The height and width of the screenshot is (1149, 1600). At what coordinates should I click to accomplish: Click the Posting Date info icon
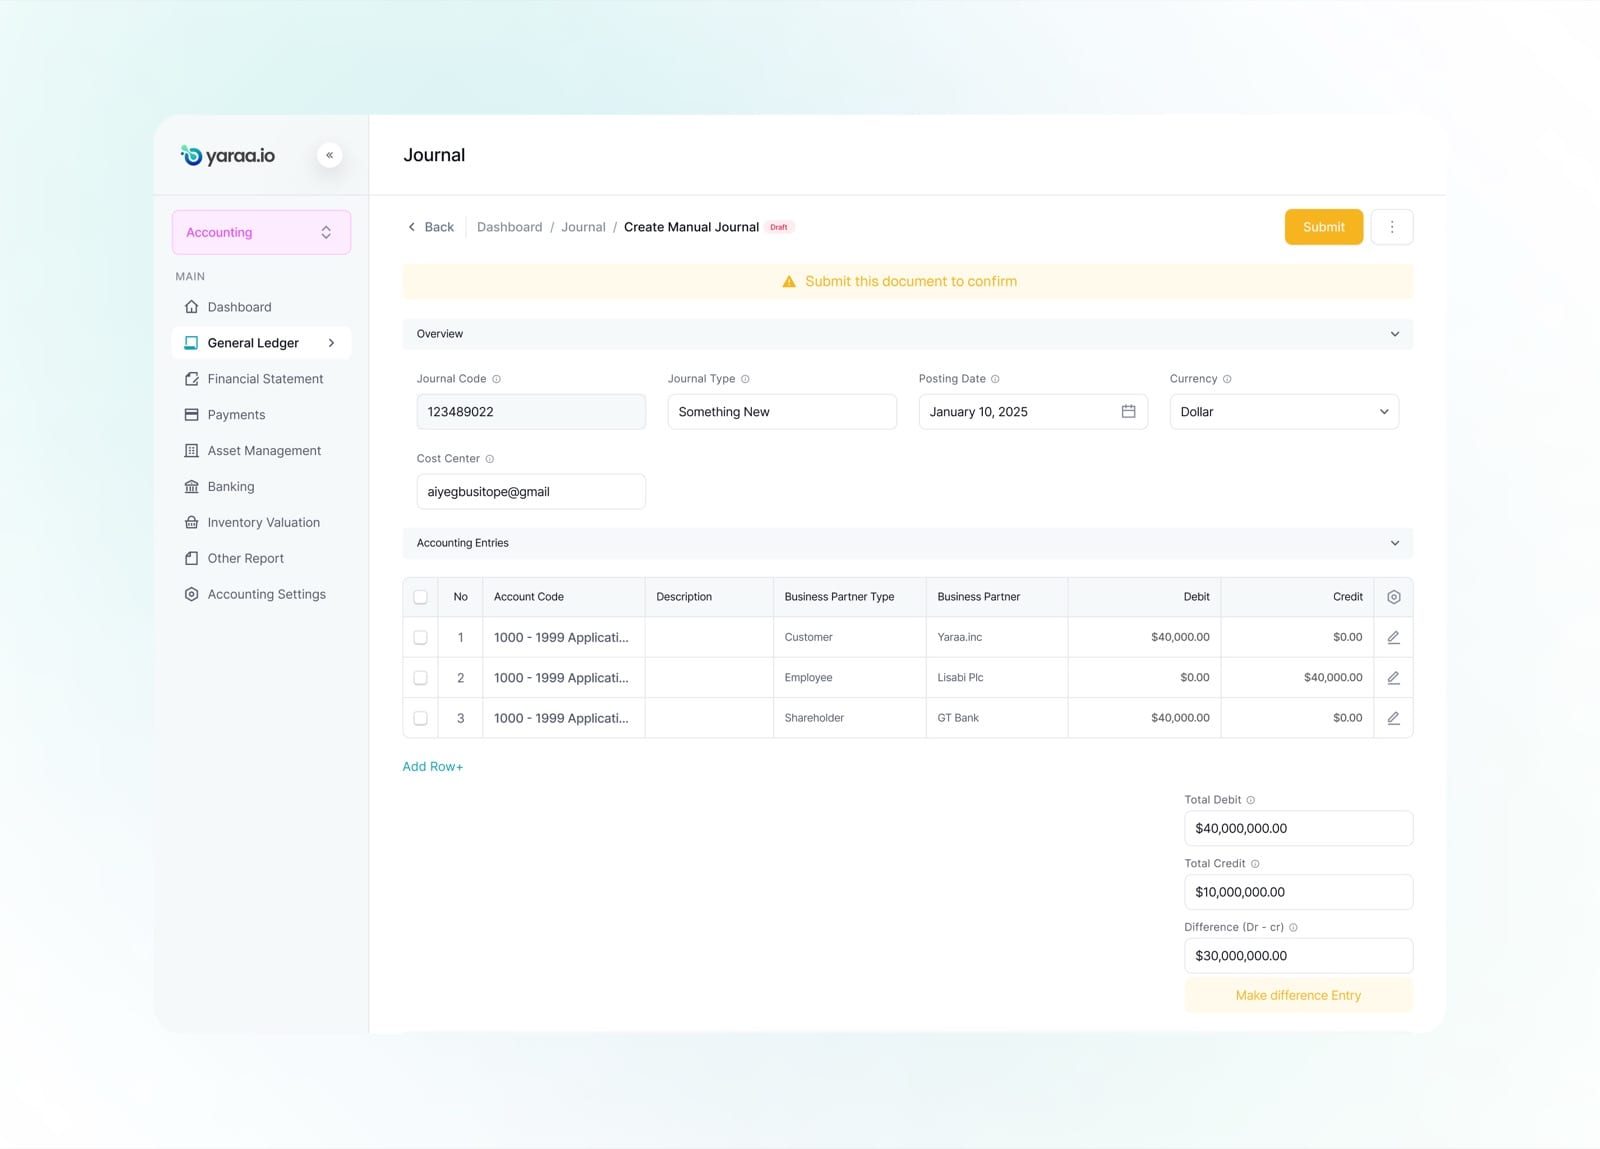coord(995,379)
